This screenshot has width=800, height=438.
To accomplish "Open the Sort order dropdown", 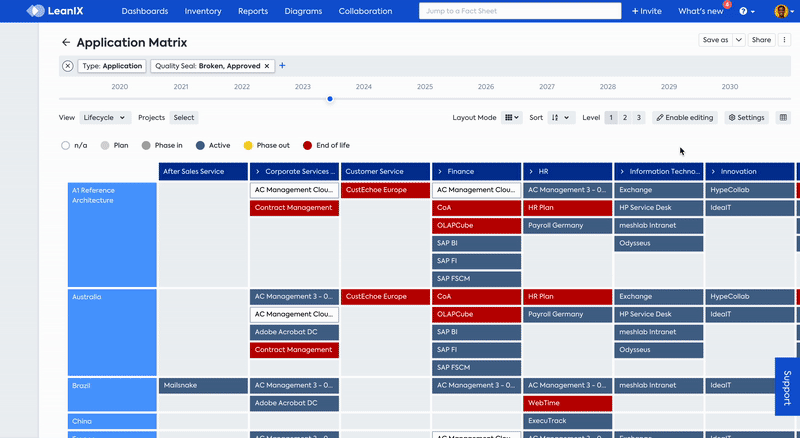I will click(561, 117).
